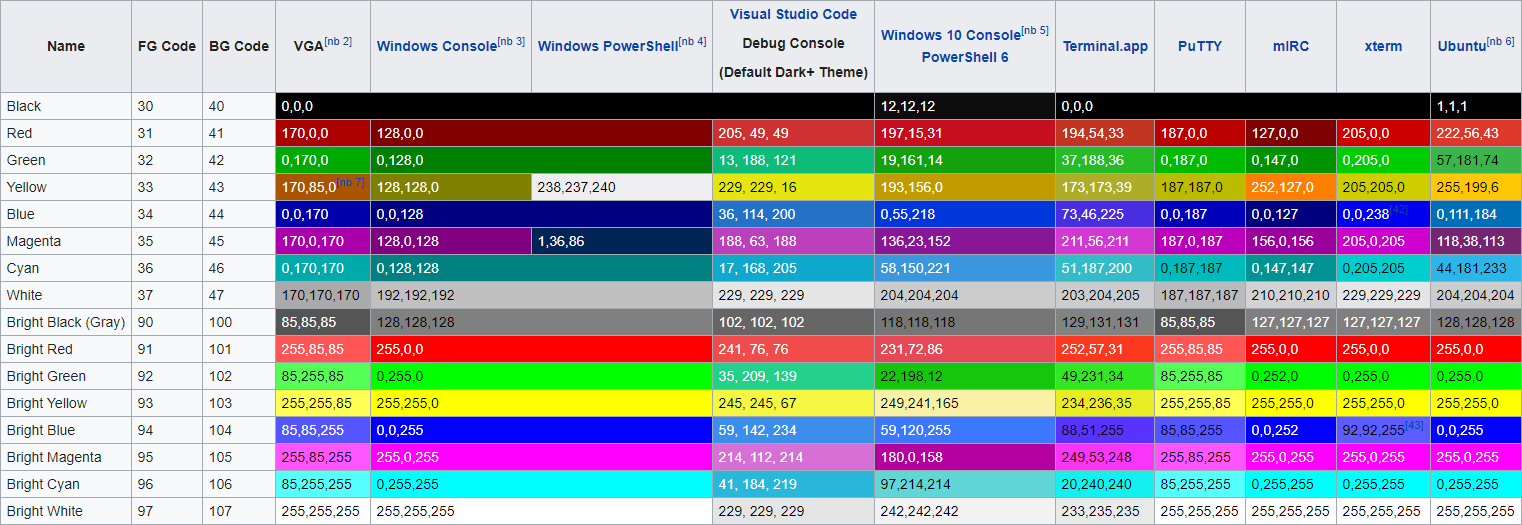Screen dimensions: 1522x525
Task: Choose the 234,236,35 bright yellow swatch
Action: click(x=1105, y=403)
